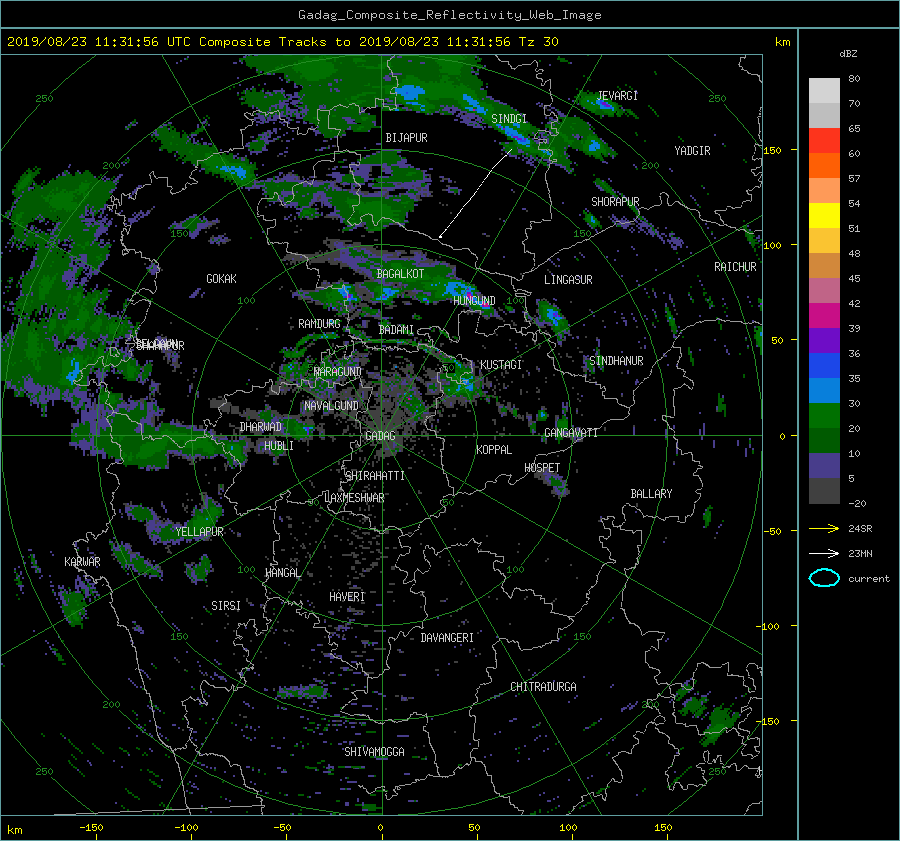900x841 pixels.
Task: Click the GADAG radar center label
Action: tap(380, 436)
